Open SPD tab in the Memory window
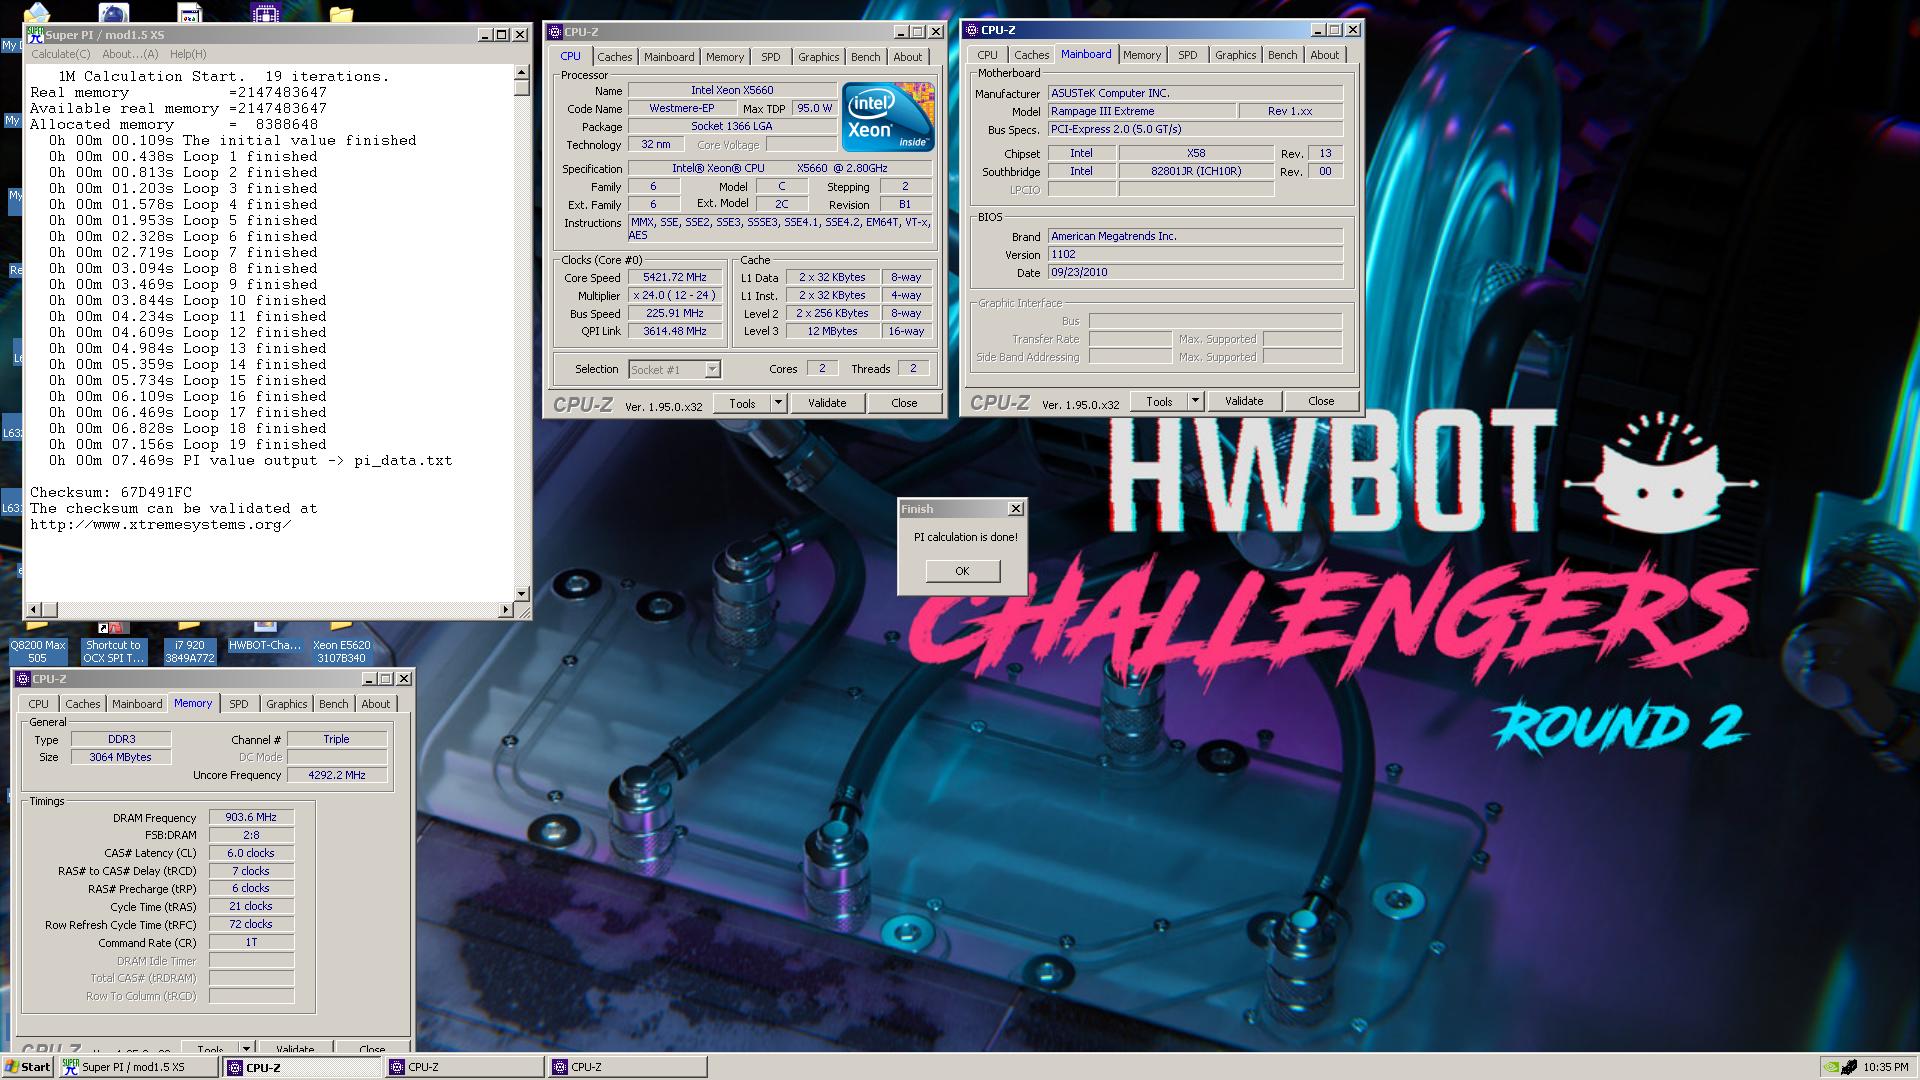1920x1080 pixels. click(x=238, y=704)
